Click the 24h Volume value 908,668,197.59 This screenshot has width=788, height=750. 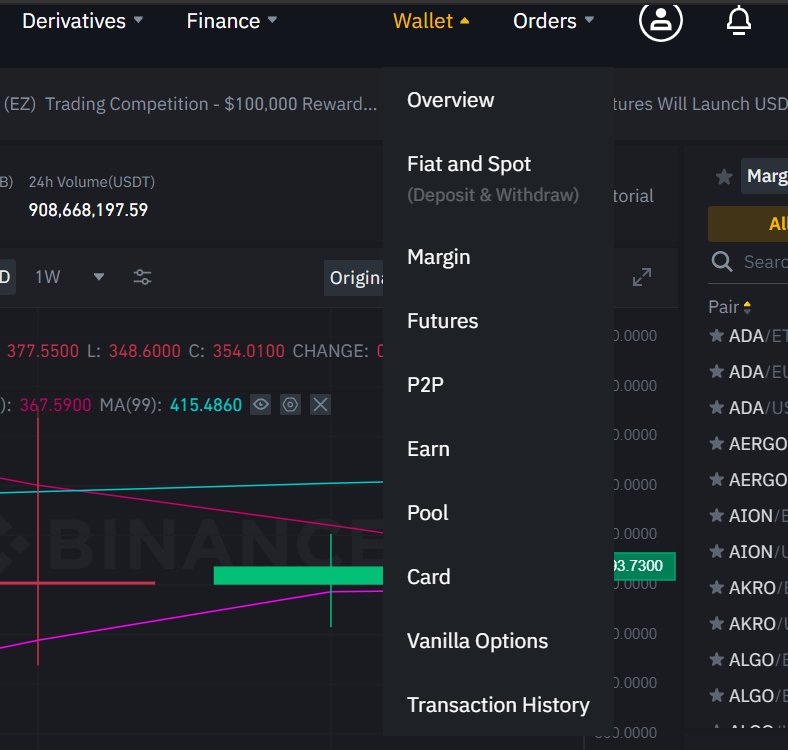tap(88, 210)
